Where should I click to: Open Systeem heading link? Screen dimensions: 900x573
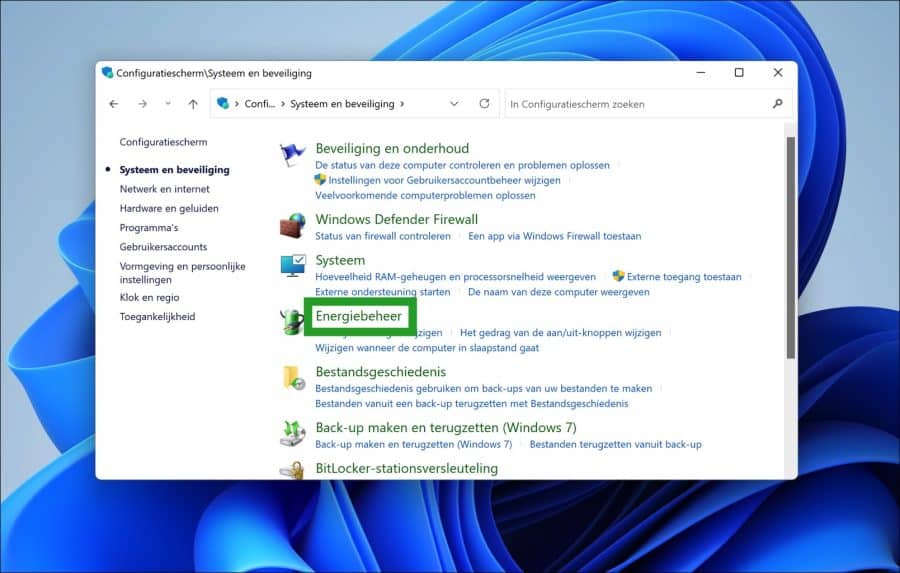click(x=340, y=260)
